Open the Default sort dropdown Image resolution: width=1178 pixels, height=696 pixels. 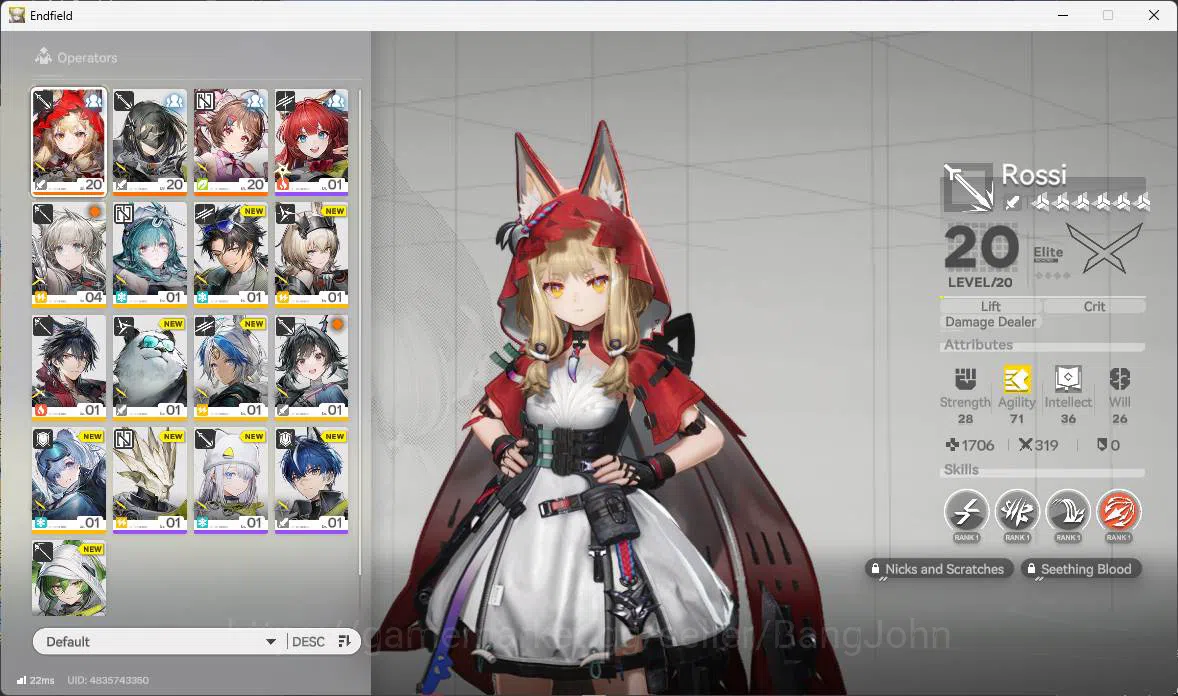(159, 641)
